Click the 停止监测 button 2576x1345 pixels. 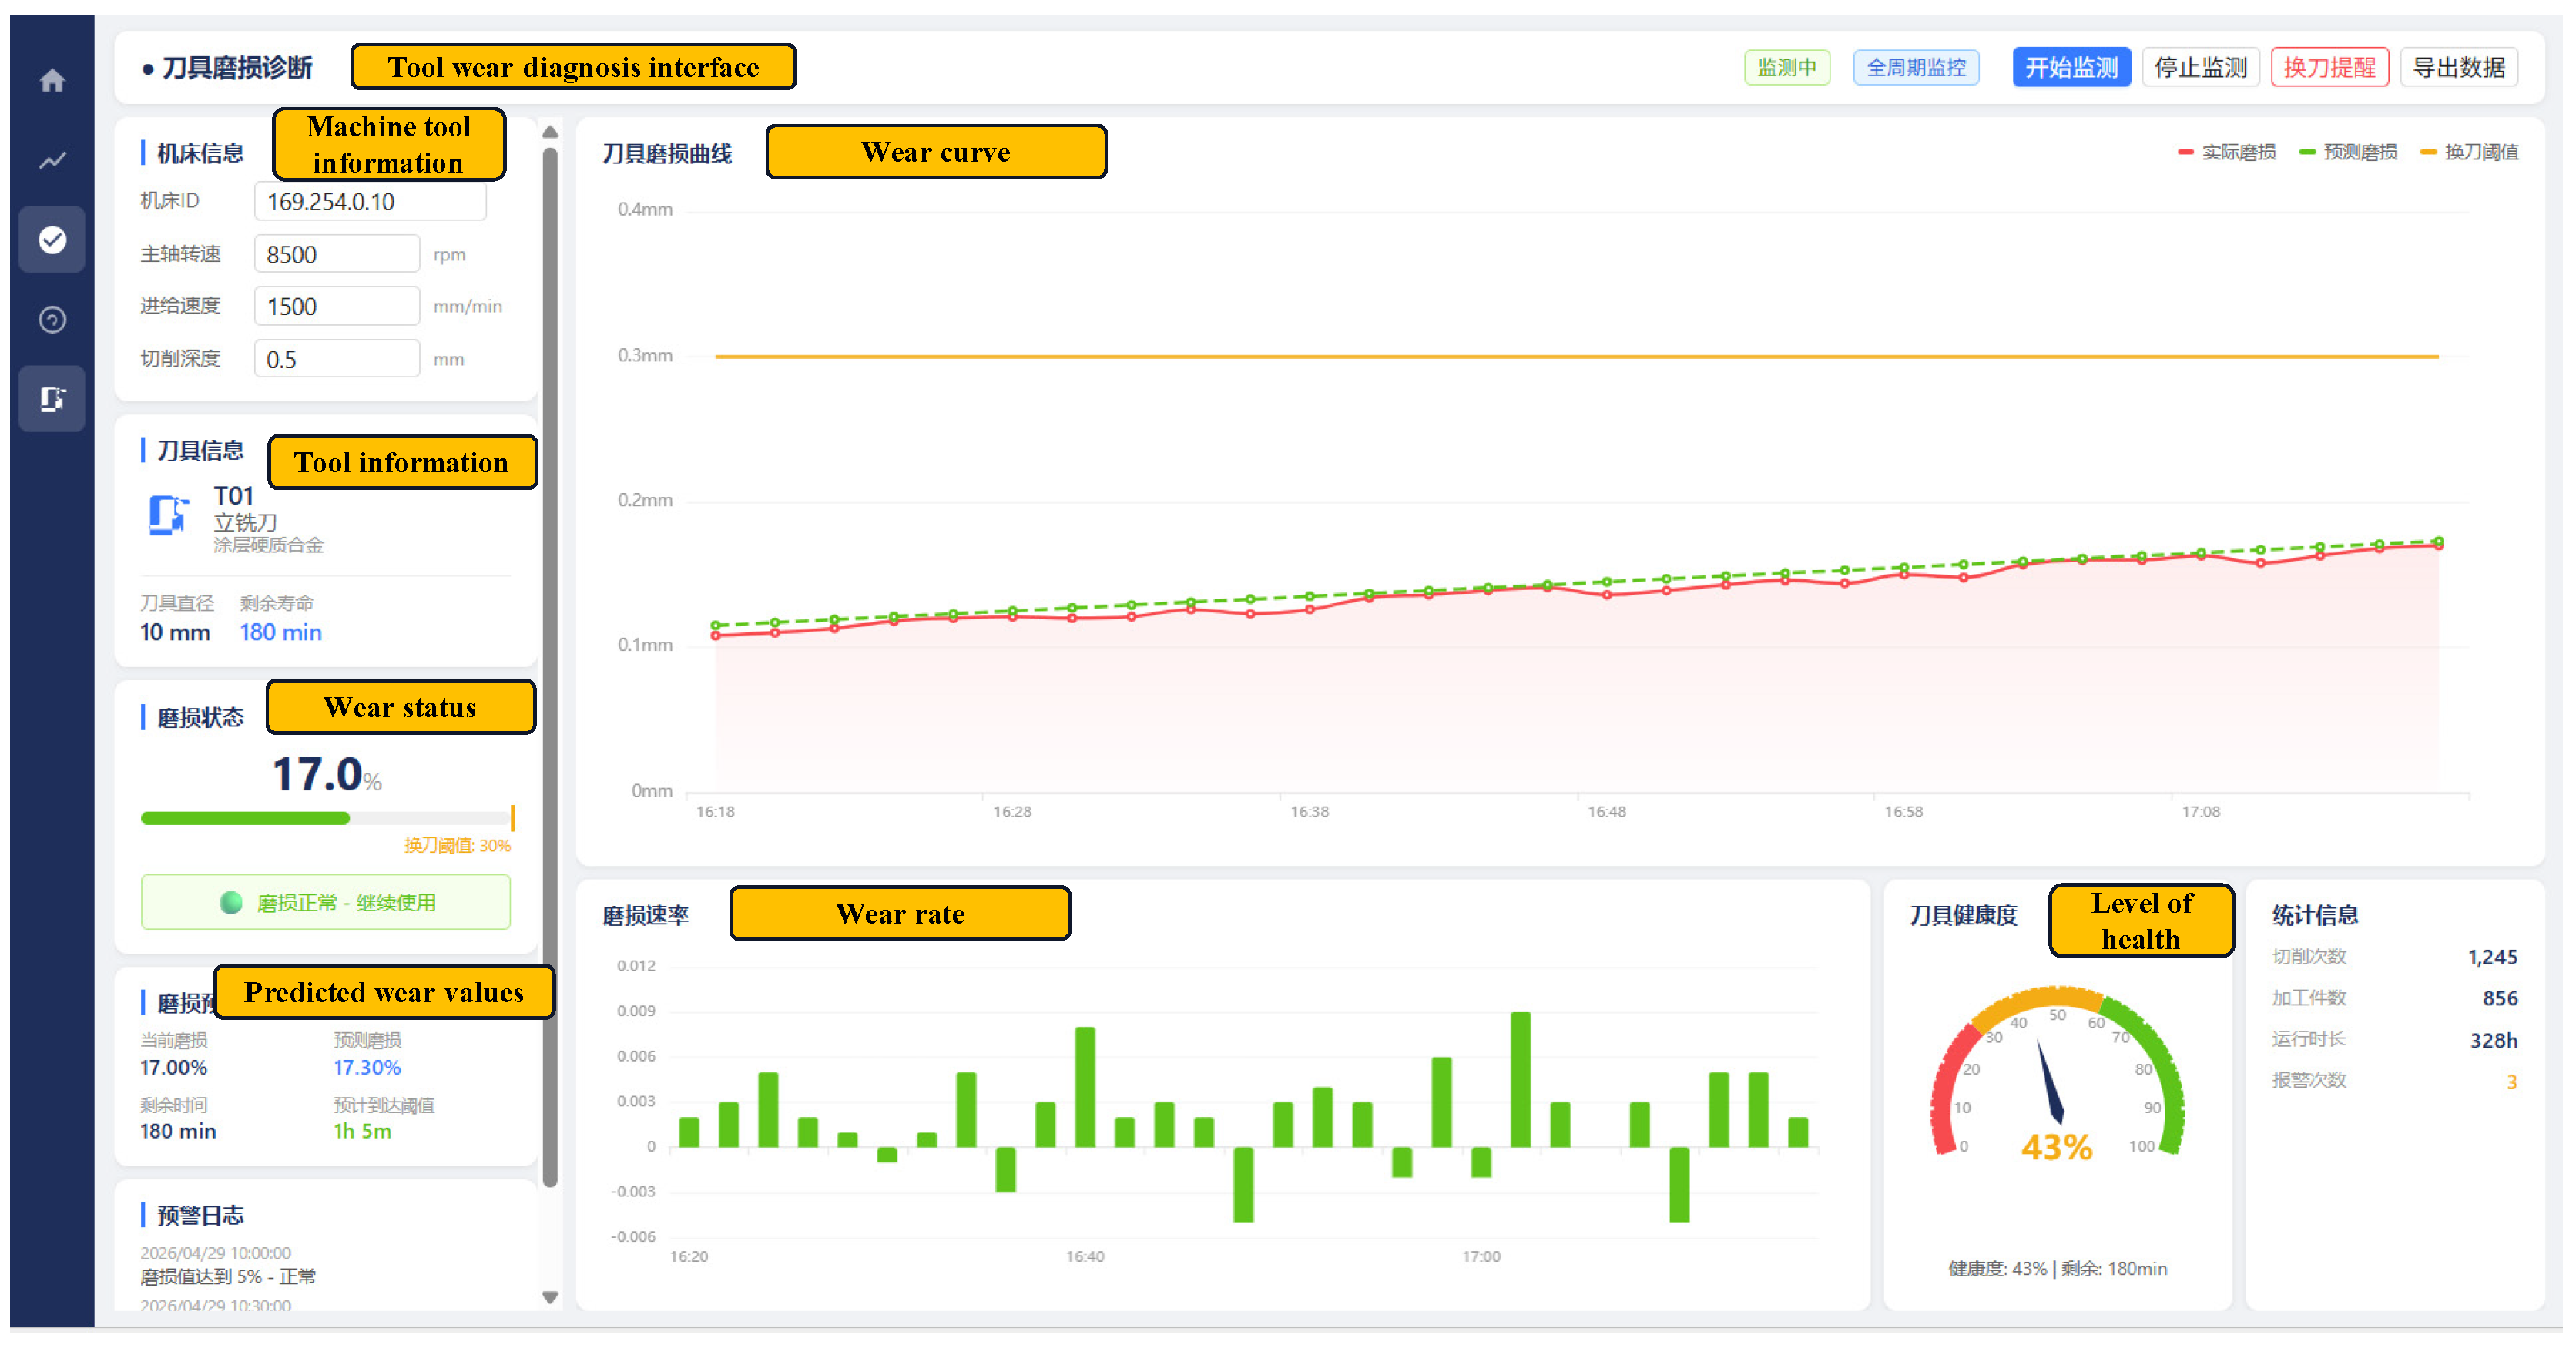[x=2200, y=67]
